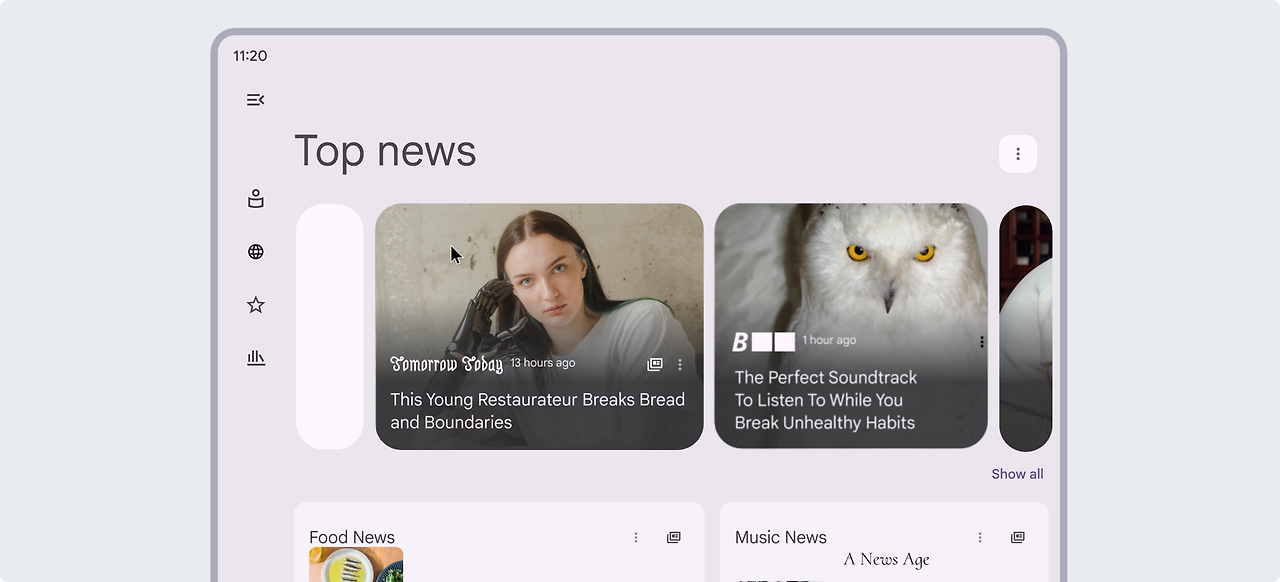
Task: Open the white owl card image
Action: (x=851, y=326)
